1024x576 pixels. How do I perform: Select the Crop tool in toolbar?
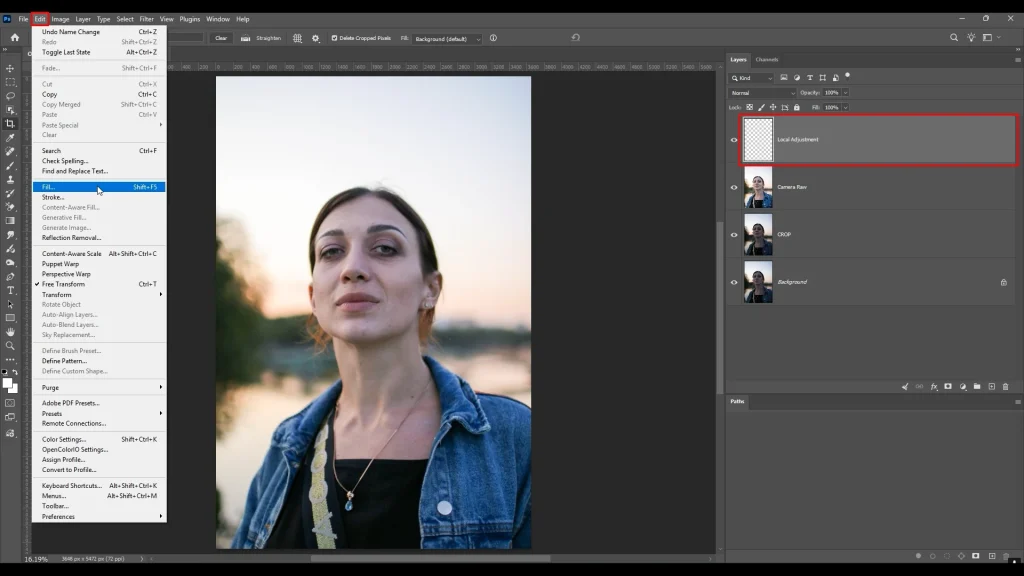(10, 123)
